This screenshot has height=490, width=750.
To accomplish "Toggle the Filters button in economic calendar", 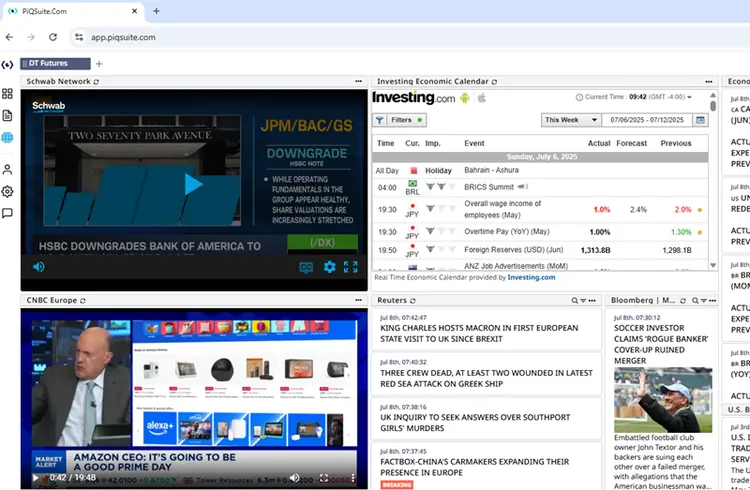I will pyautogui.click(x=399, y=120).
